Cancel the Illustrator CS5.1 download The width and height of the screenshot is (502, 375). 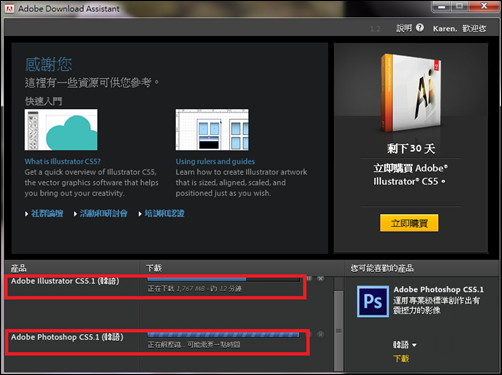click(320, 278)
